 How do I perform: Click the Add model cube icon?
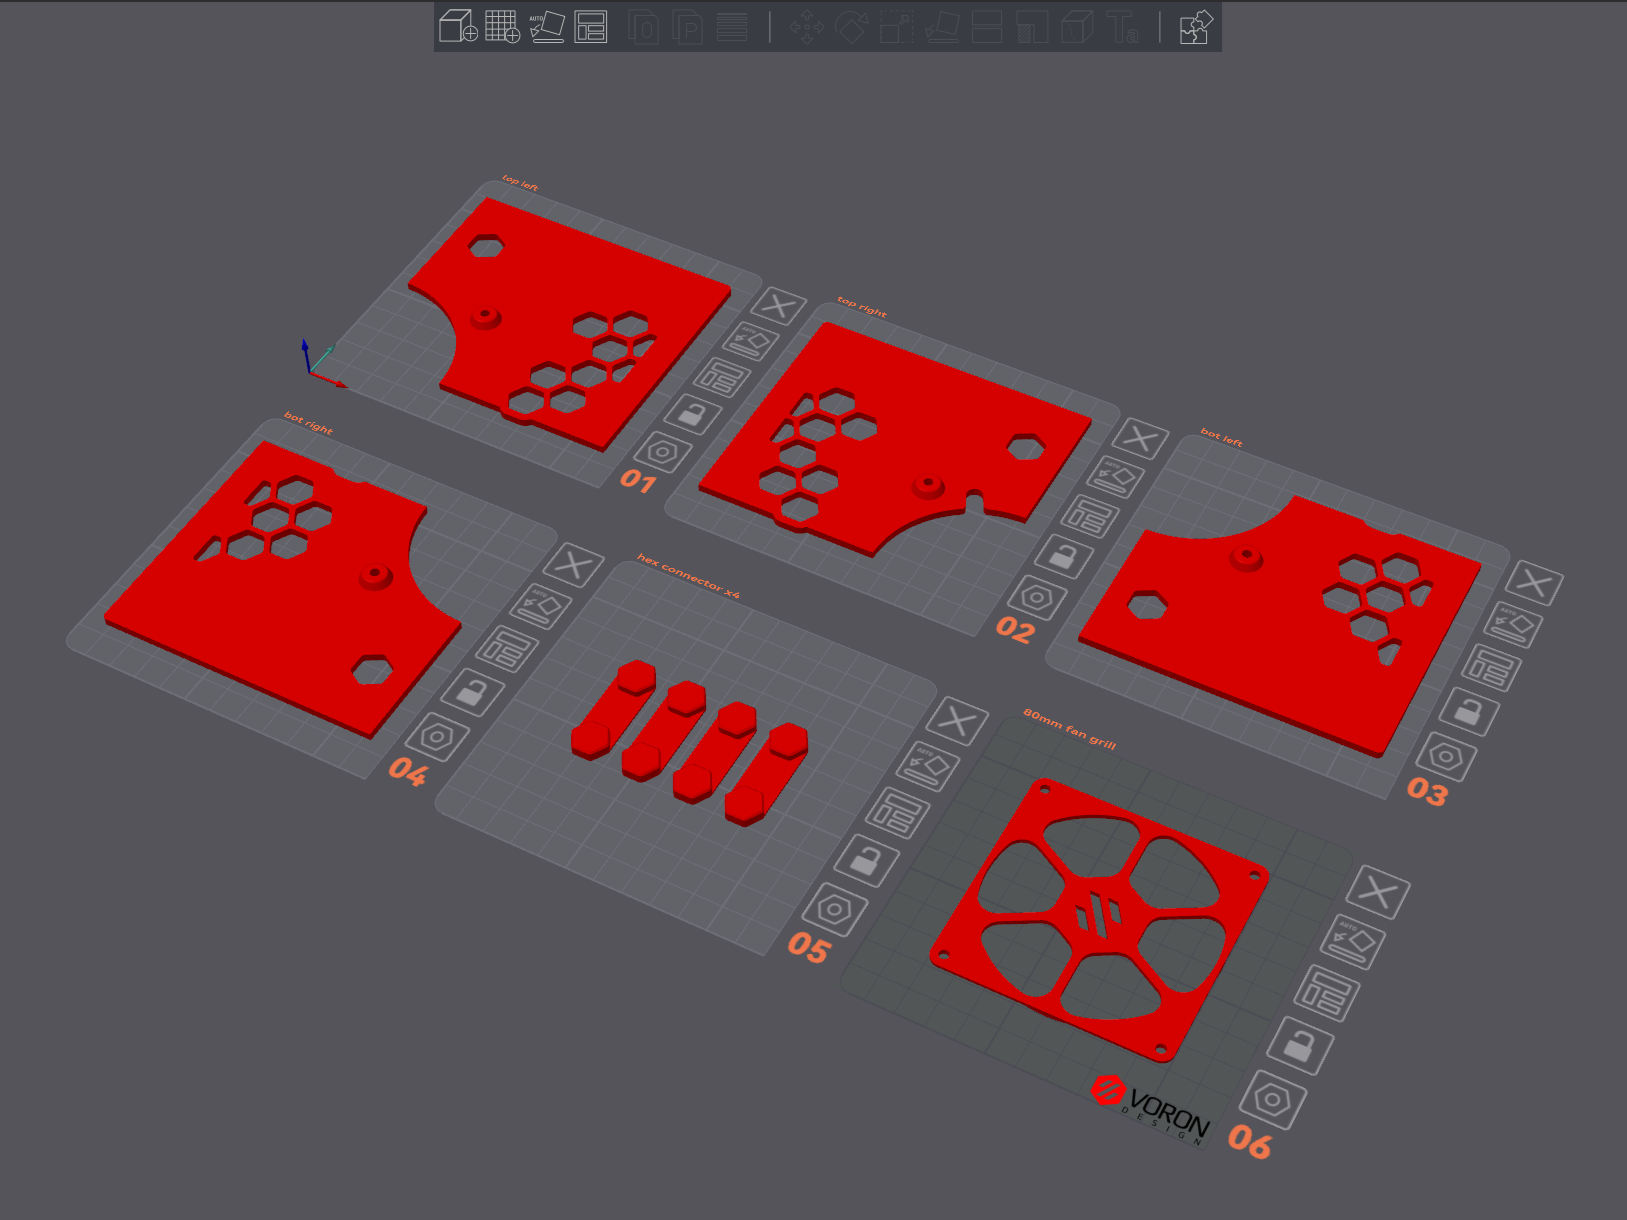[458, 27]
